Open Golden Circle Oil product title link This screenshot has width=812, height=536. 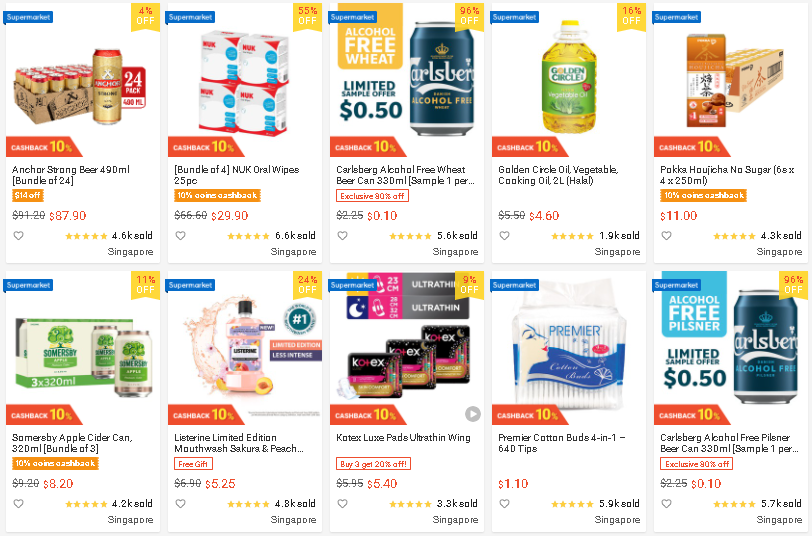point(558,175)
